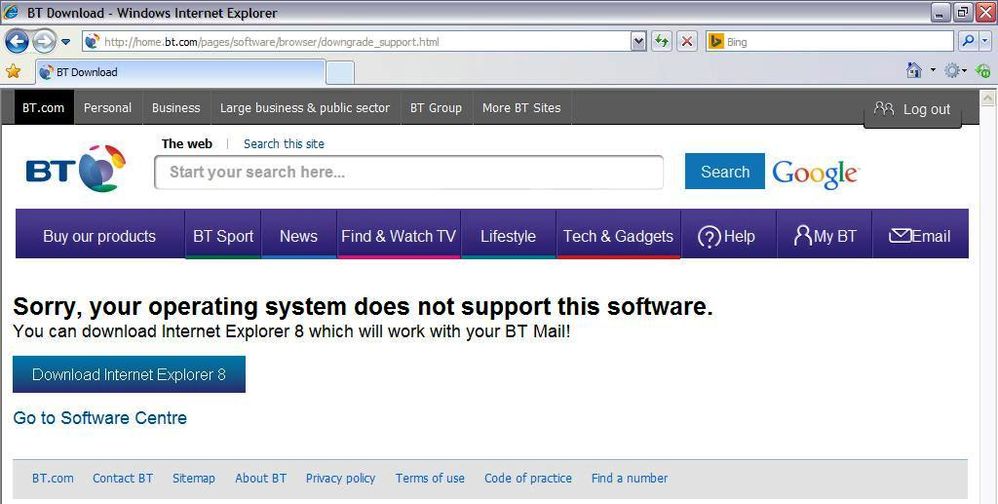Viewport: 998px width, 504px height.
Task: Follow the Go to Software Centre link
Action: click(x=100, y=418)
